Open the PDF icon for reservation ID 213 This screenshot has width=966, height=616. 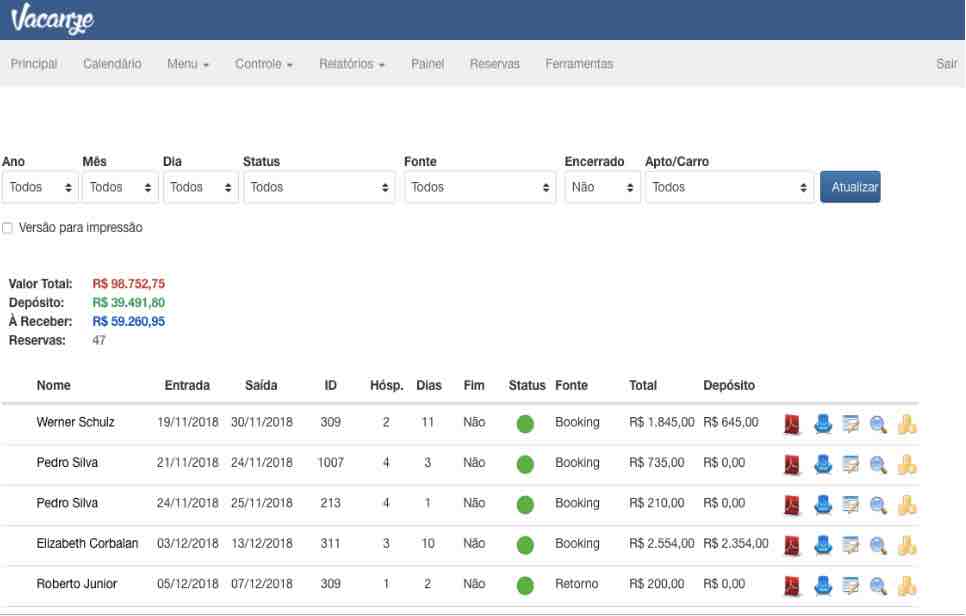tap(792, 505)
